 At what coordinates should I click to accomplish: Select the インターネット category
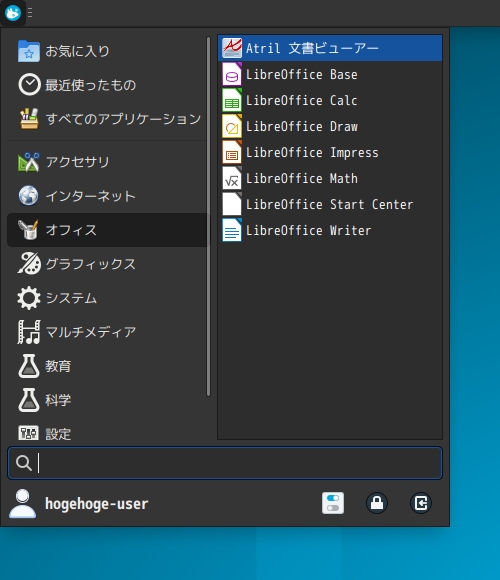[x=107, y=196]
